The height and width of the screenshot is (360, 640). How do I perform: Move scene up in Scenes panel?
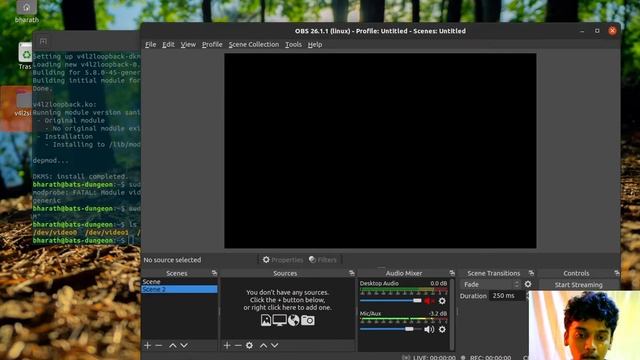pyautogui.click(x=173, y=345)
